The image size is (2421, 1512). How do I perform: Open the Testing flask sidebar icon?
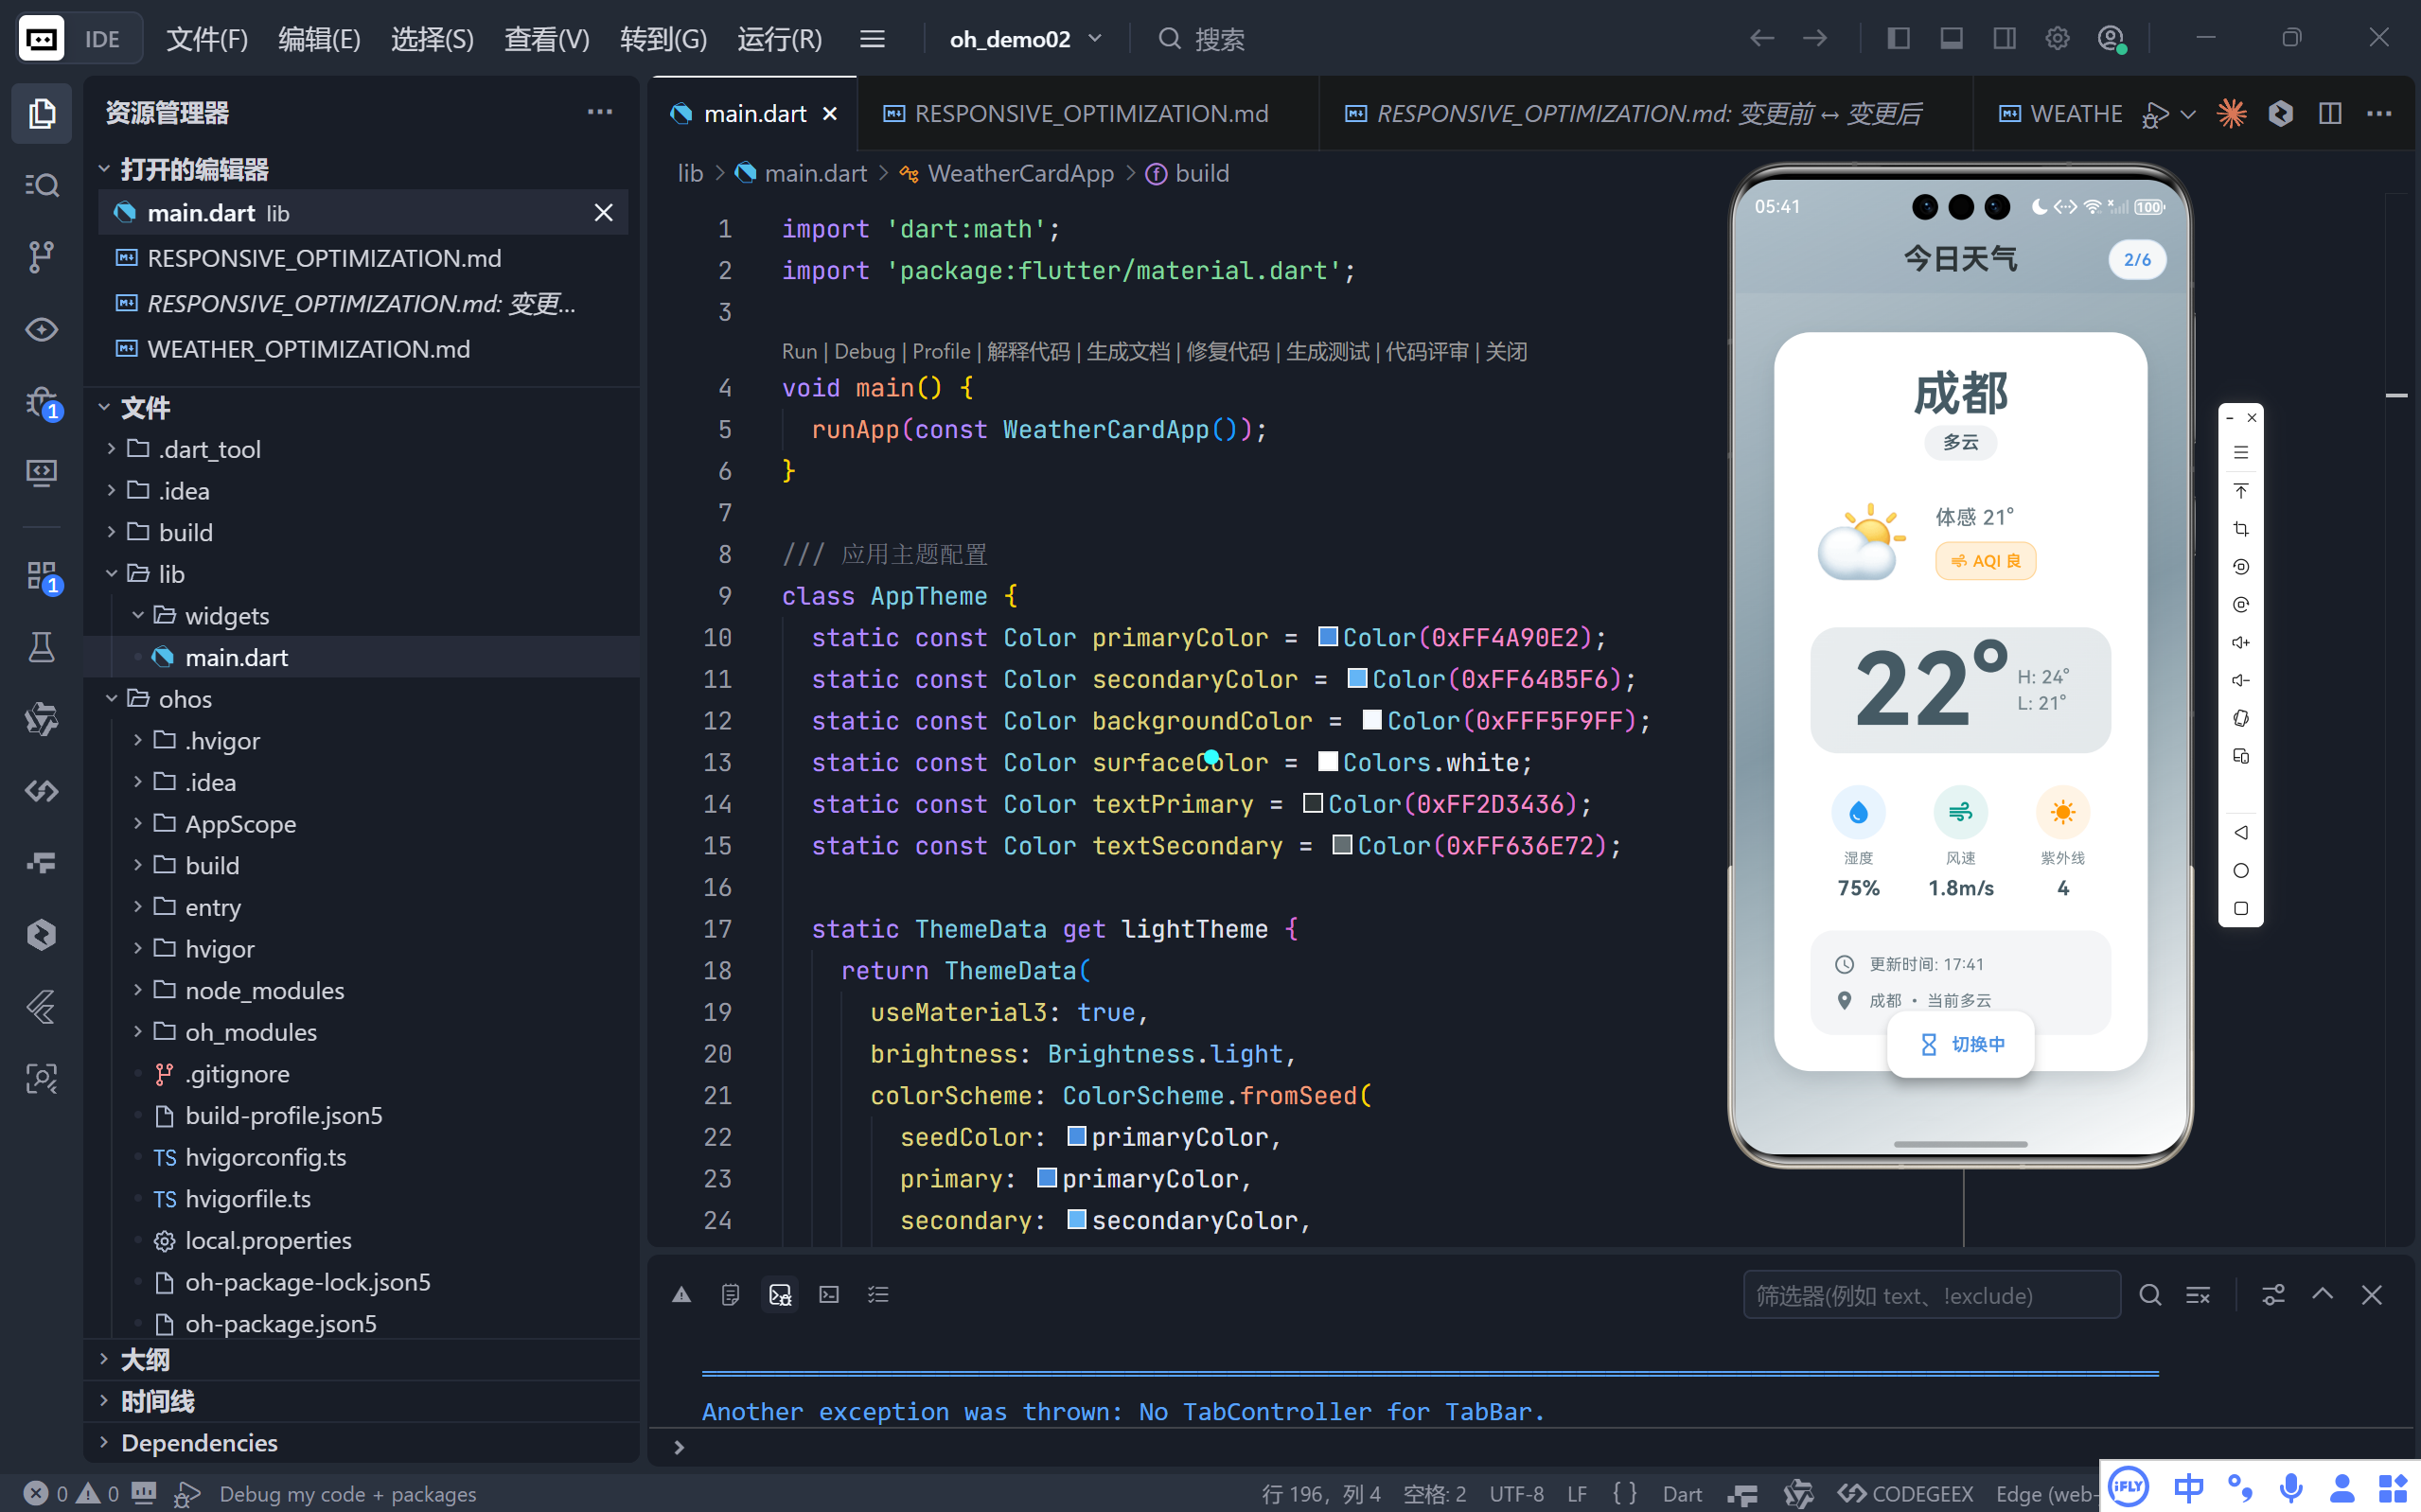pyautogui.click(x=41, y=648)
